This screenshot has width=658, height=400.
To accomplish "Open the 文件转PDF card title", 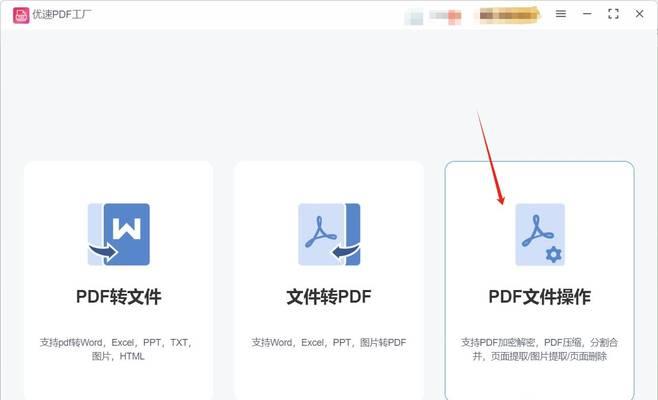I will point(329,297).
